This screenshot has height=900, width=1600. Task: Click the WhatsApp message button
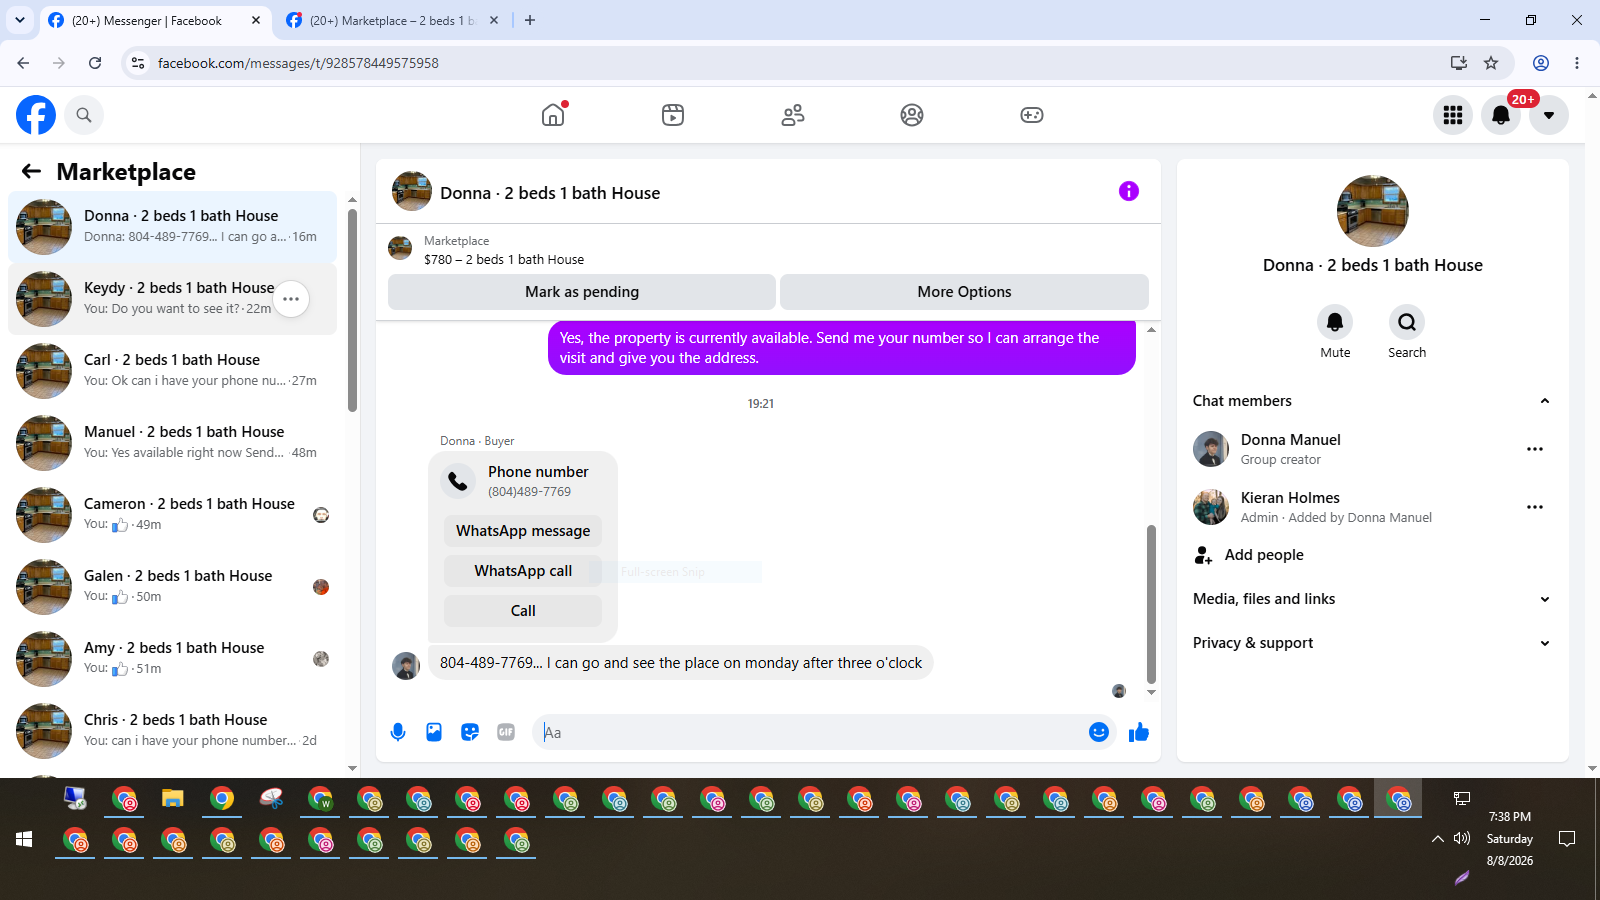pyautogui.click(x=523, y=531)
